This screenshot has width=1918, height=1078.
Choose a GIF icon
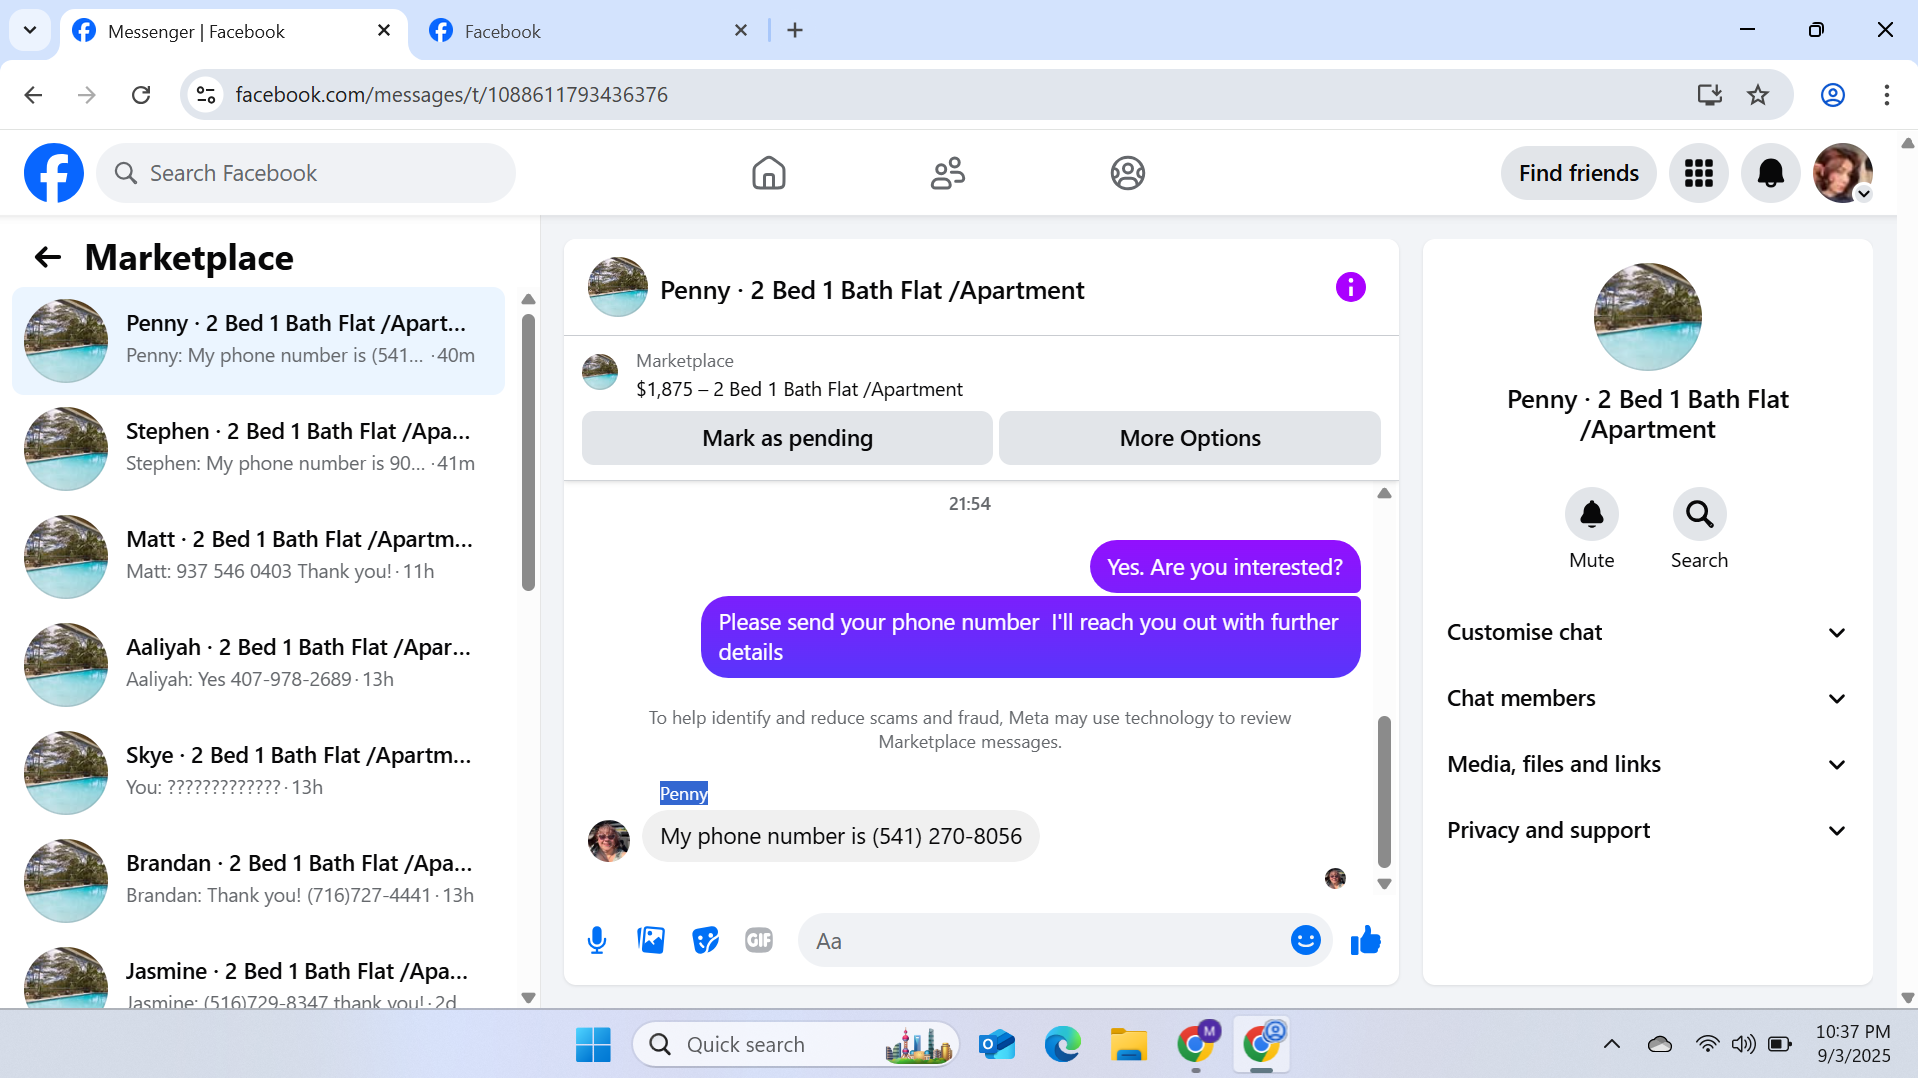click(x=759, y=940)
